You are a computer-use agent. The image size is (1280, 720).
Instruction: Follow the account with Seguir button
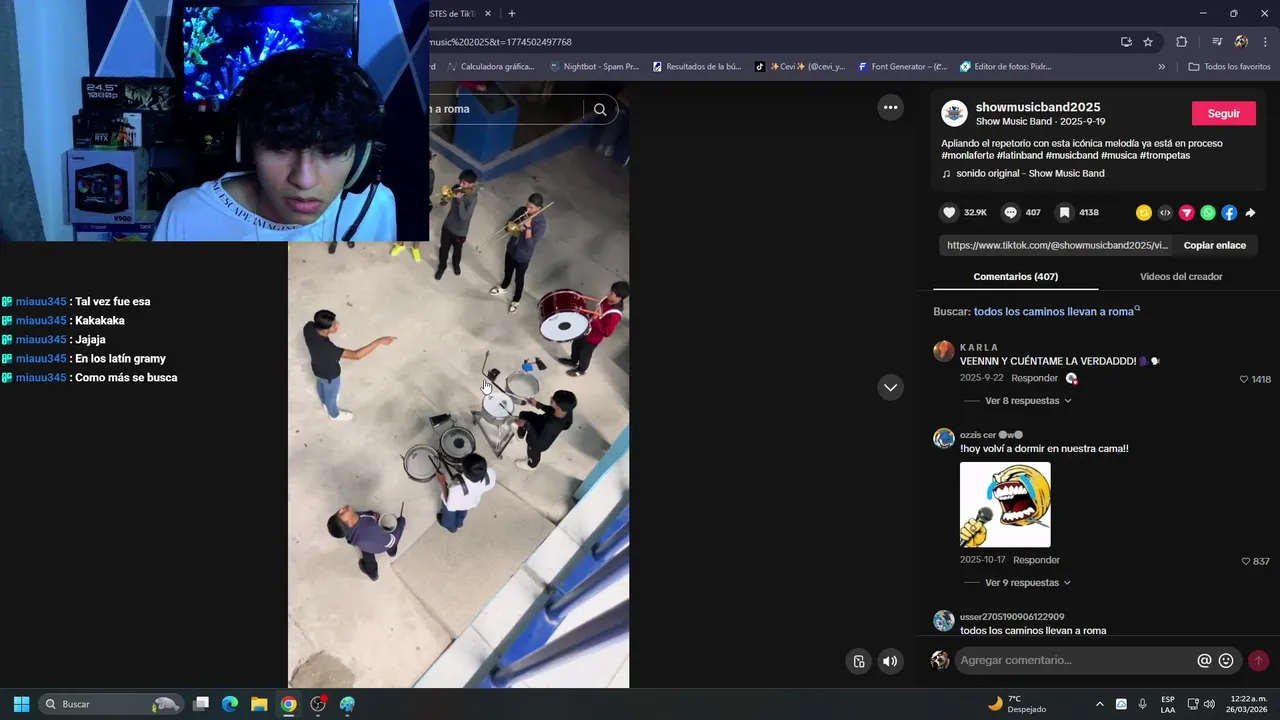pyautogui.click(x=1223, y=113)
